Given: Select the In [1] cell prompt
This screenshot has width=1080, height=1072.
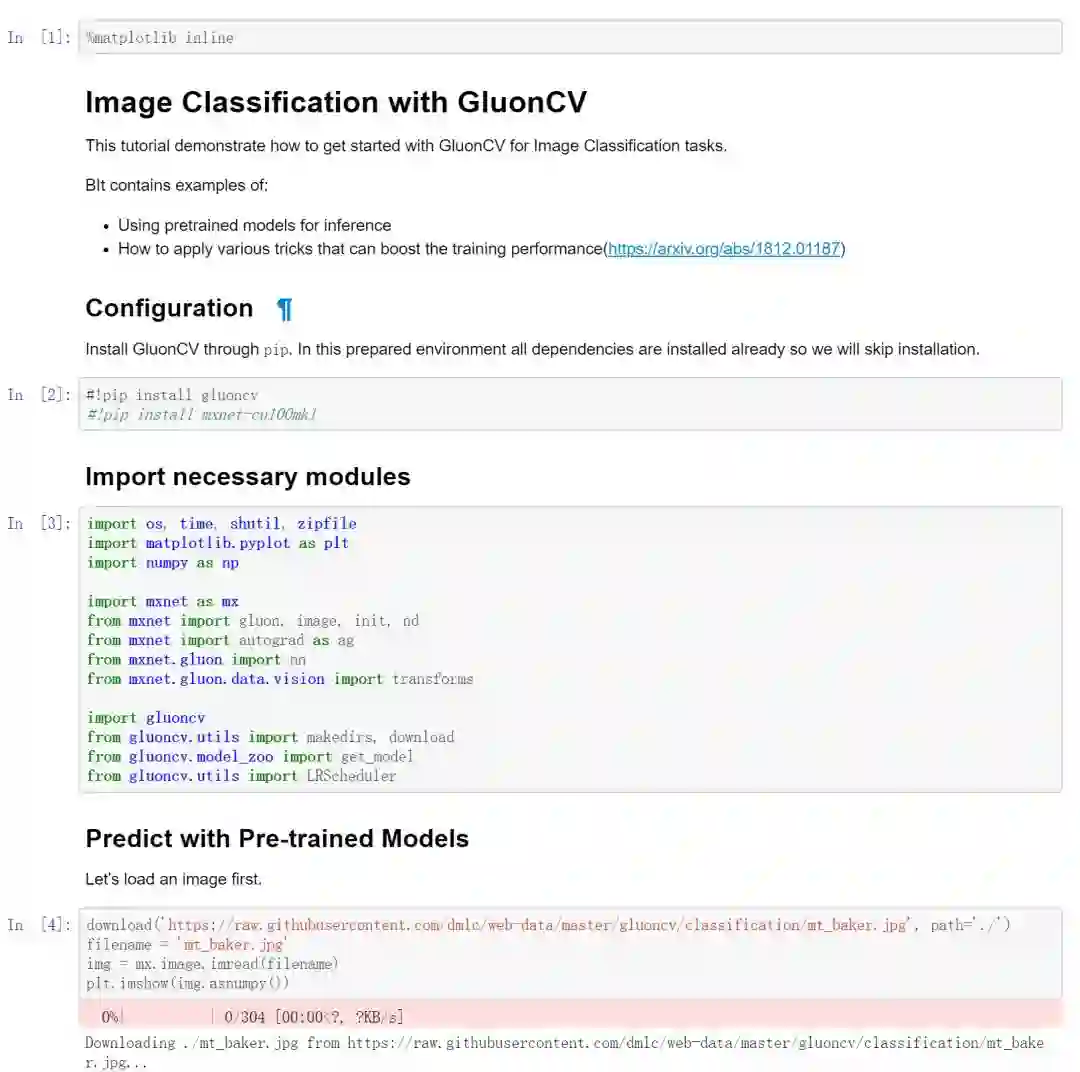Looking at the screenshot, I should (x=39, y=38).
